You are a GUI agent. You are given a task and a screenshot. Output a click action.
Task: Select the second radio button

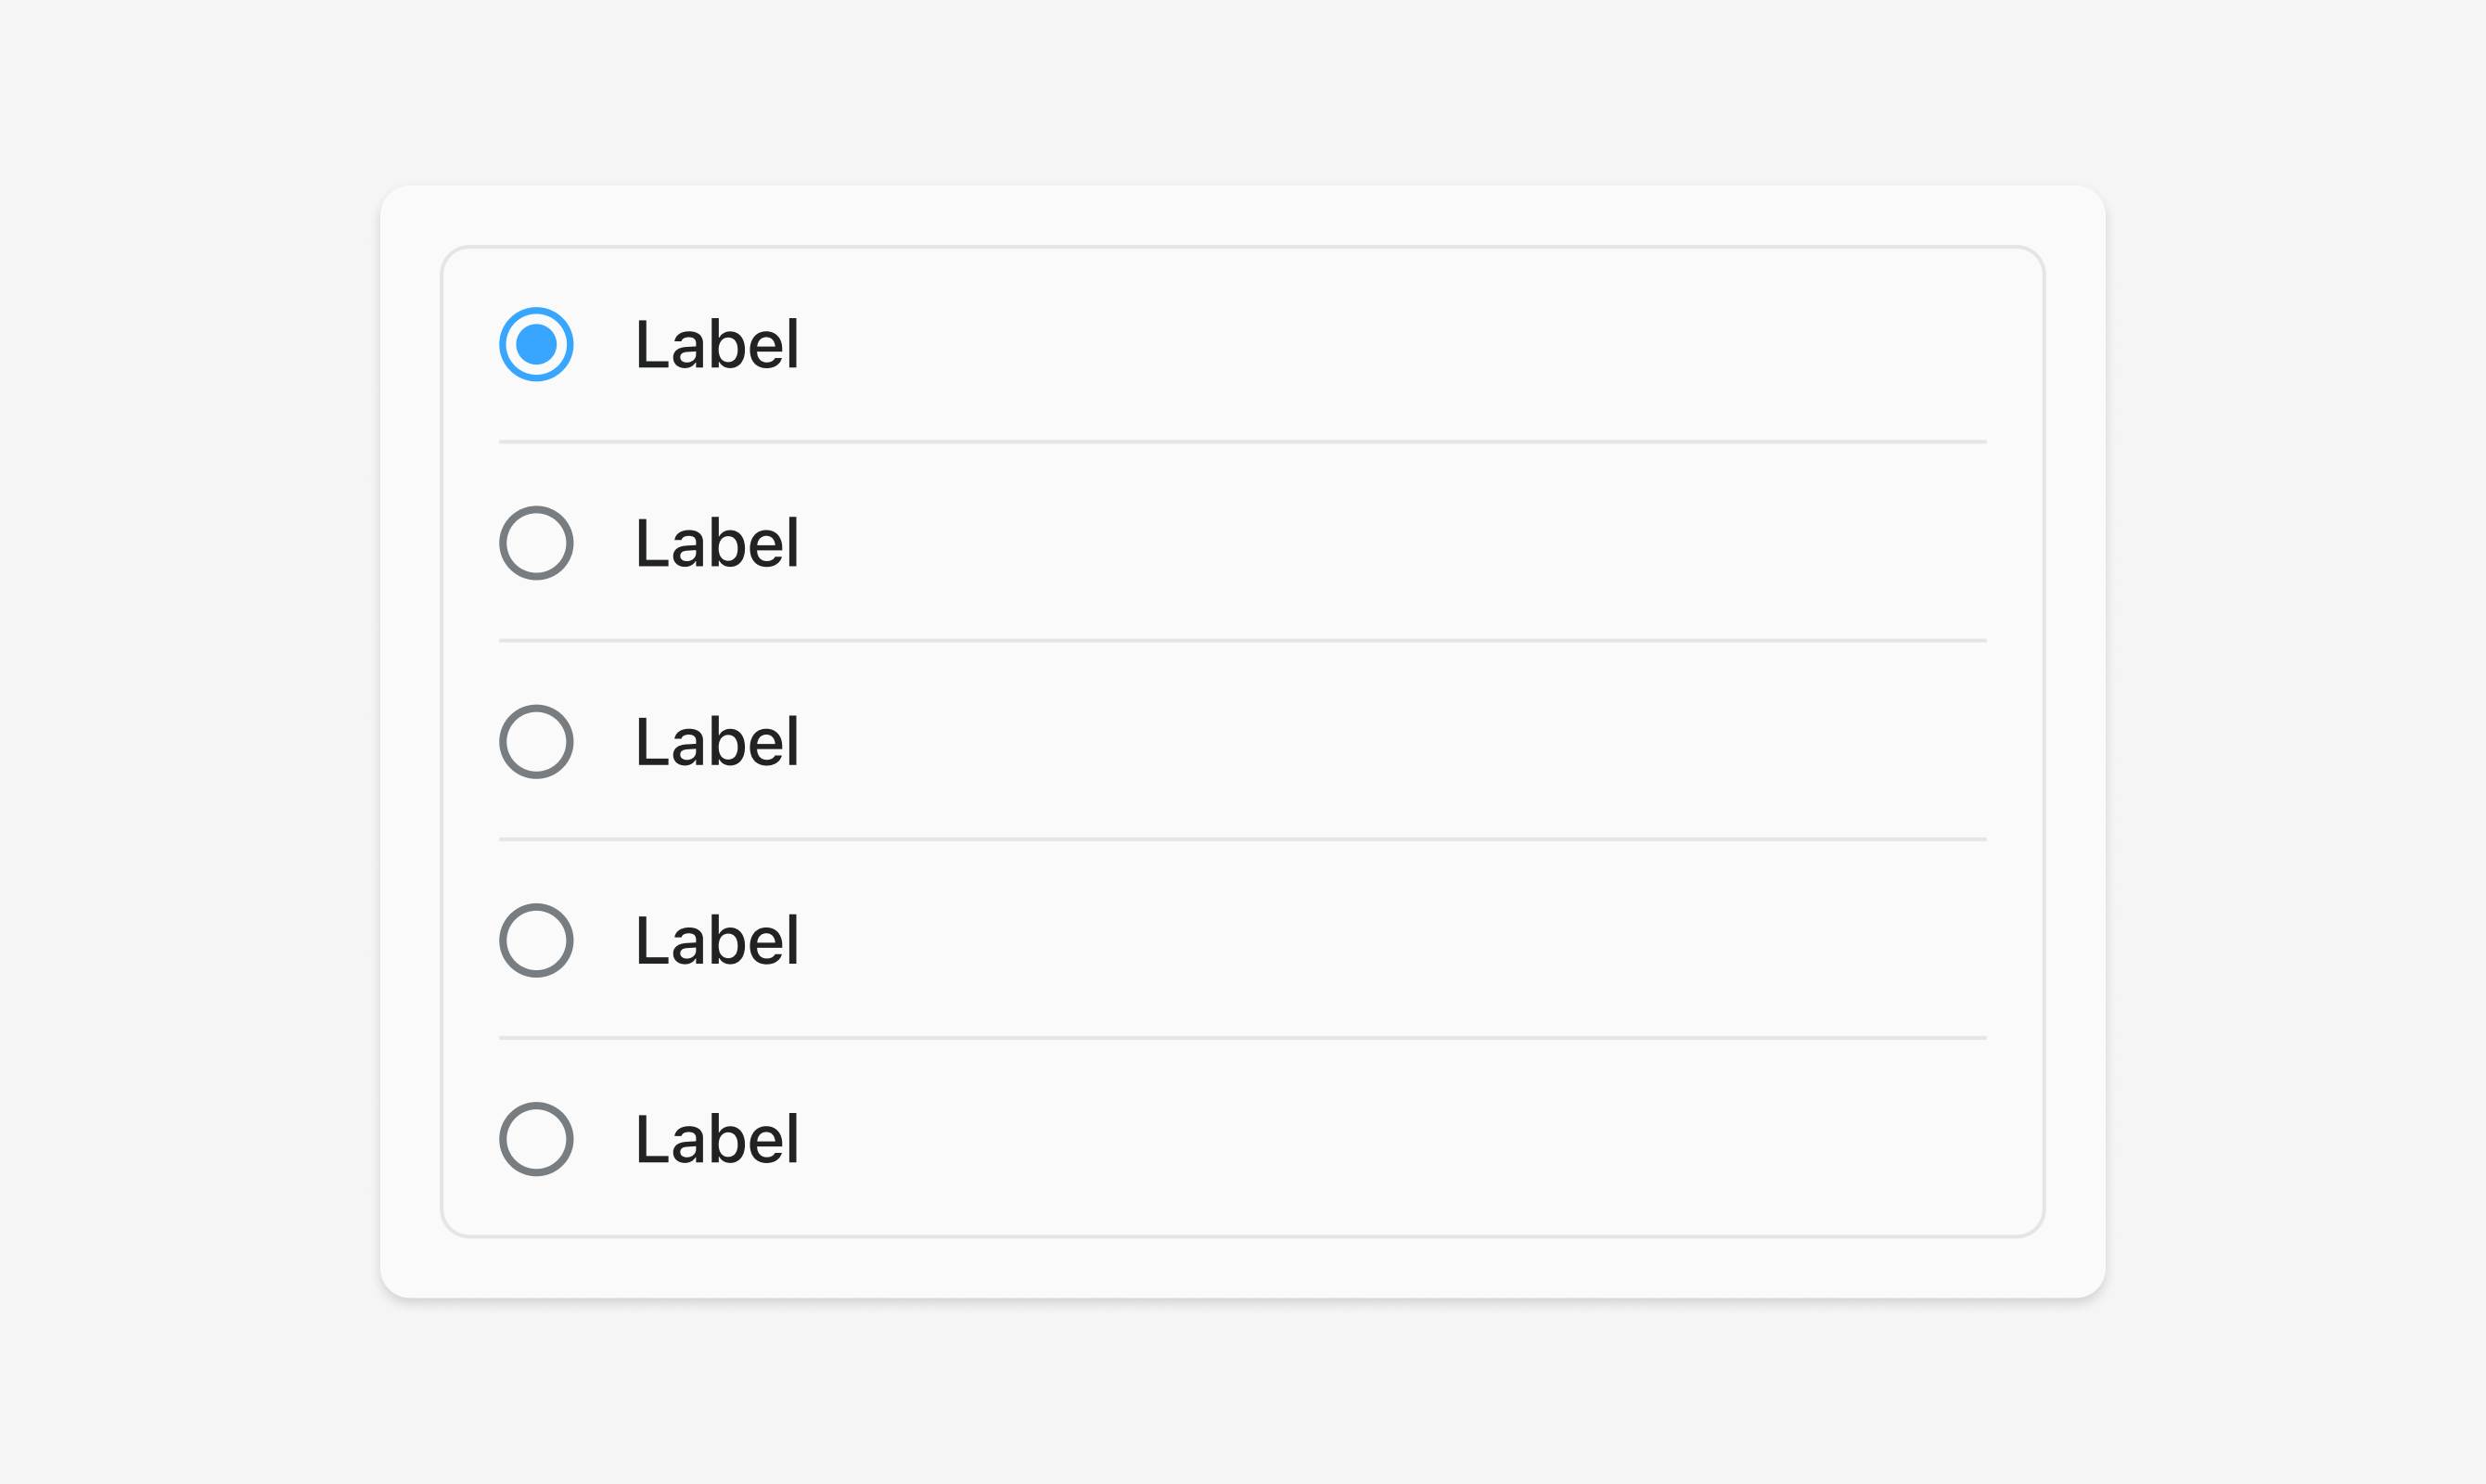click(x=536, y=543)
